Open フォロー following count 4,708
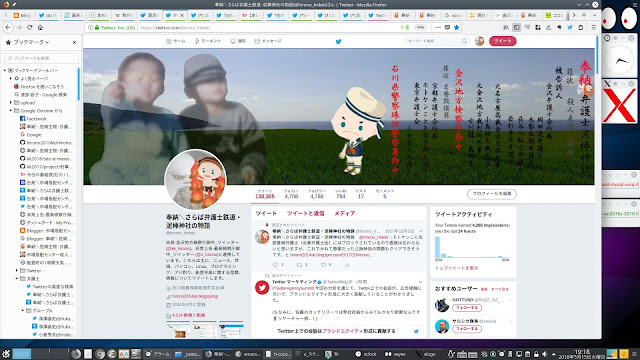The width and height of the screenshot is (640, 360). (291, 194)
